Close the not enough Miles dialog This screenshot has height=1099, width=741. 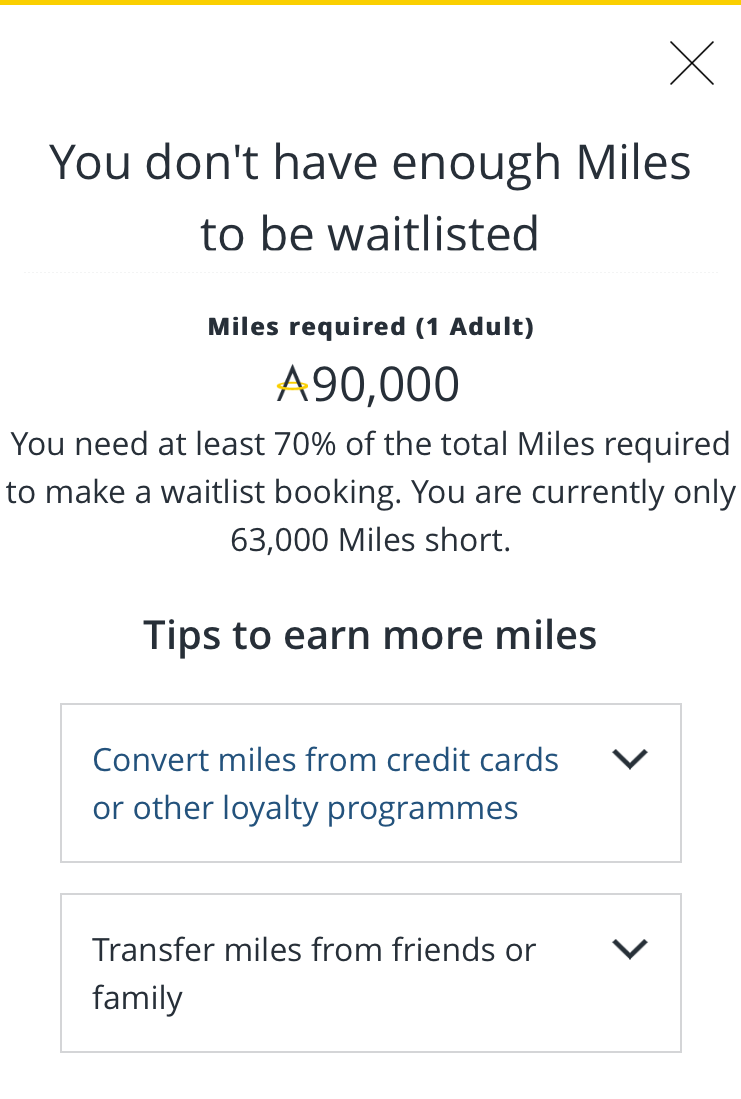[692, 64]
